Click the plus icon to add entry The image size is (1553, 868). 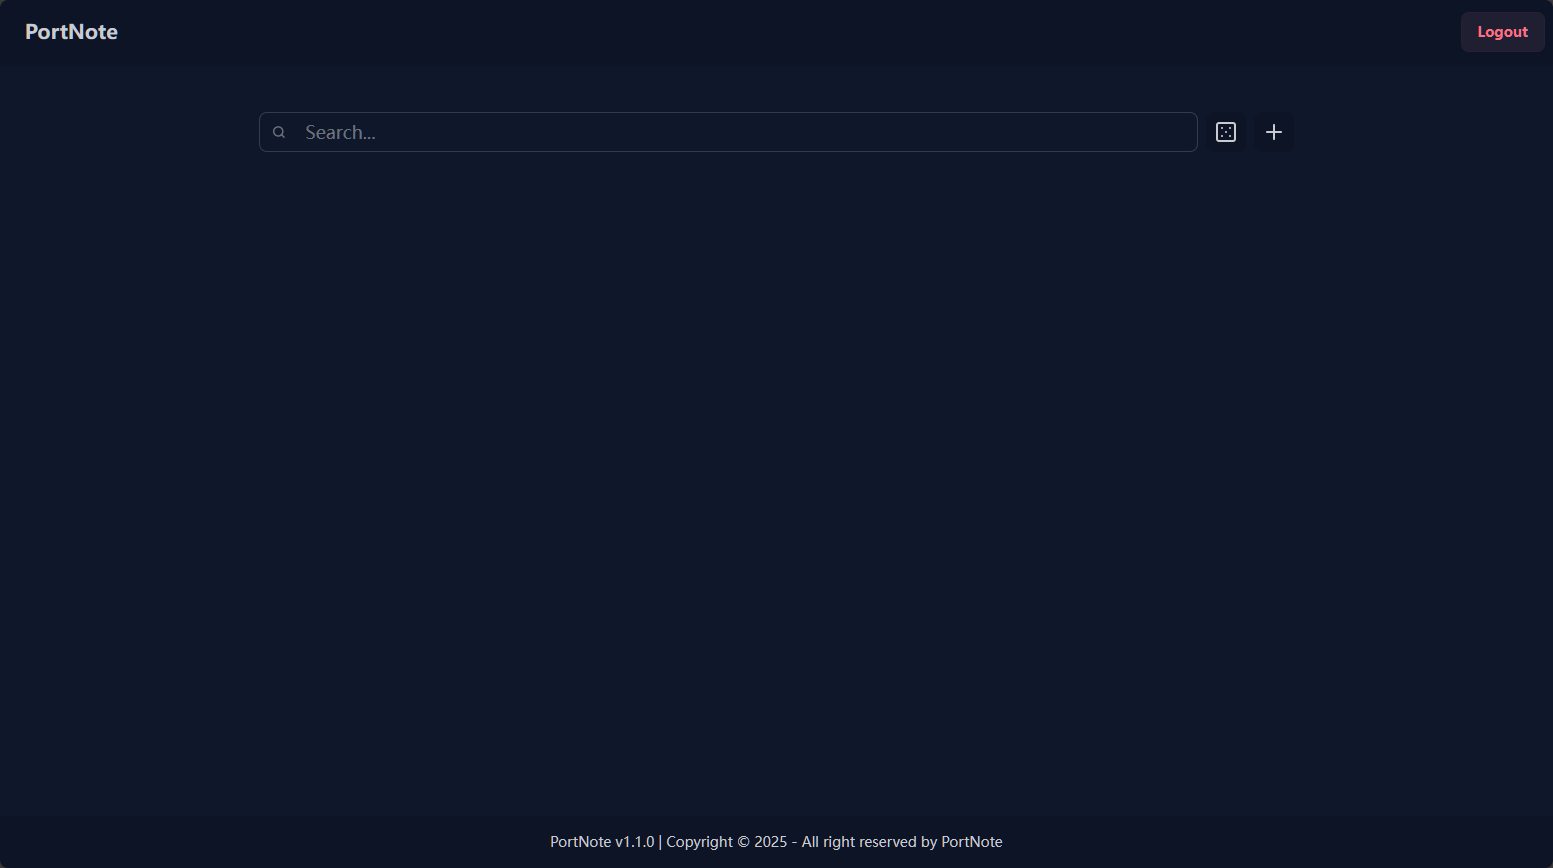point(1274,132)
